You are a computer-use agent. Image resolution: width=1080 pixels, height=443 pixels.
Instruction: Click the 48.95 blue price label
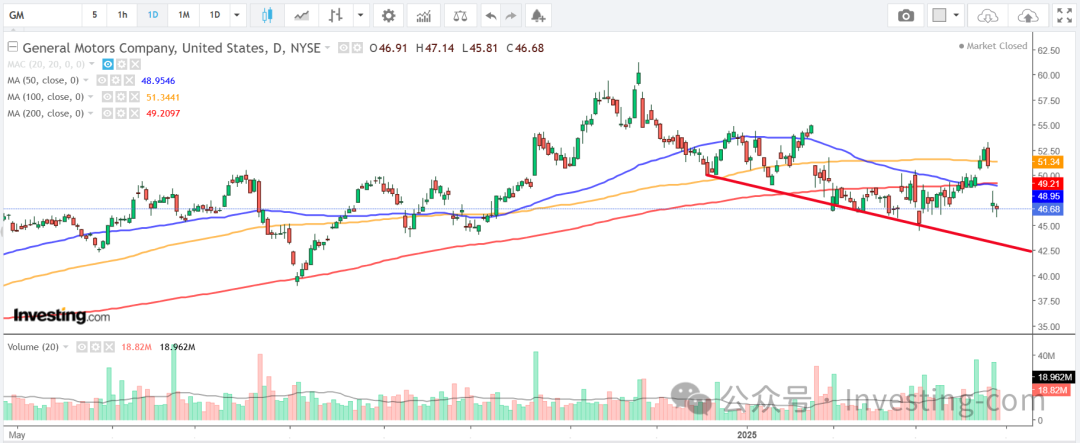click(x=1046, y=196)
